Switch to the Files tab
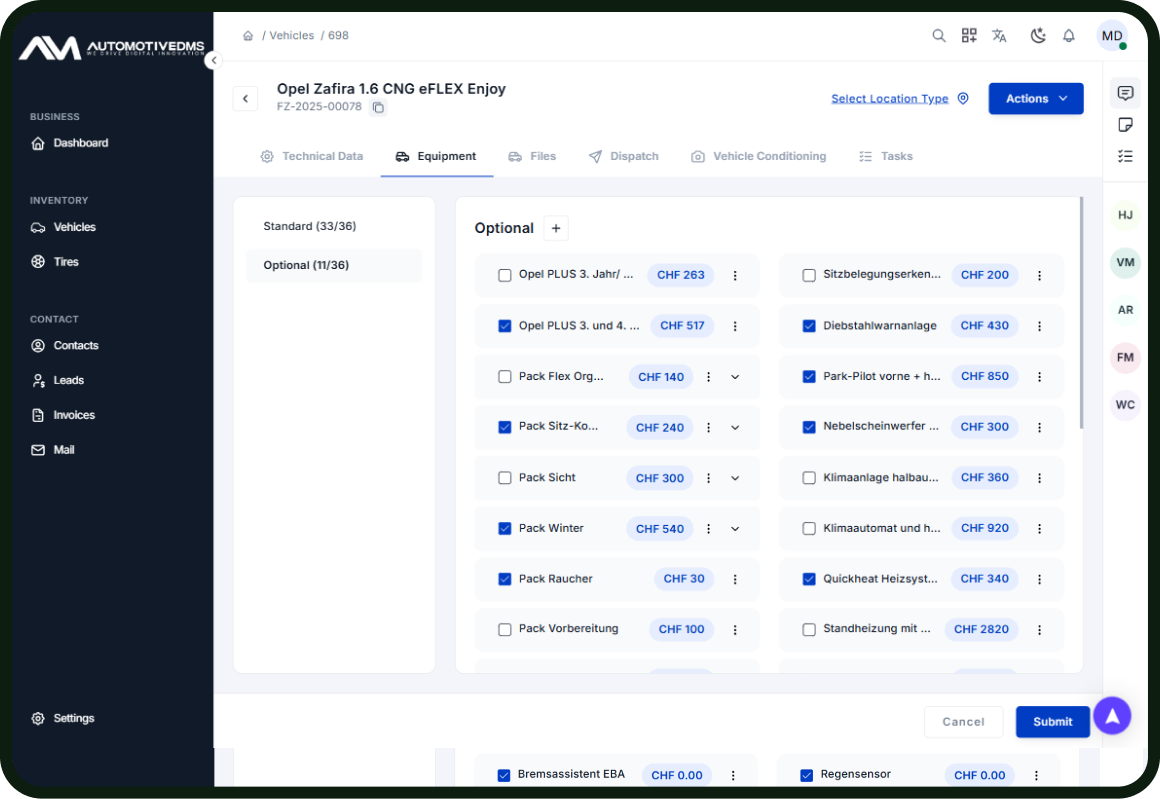 pos(532,156)
